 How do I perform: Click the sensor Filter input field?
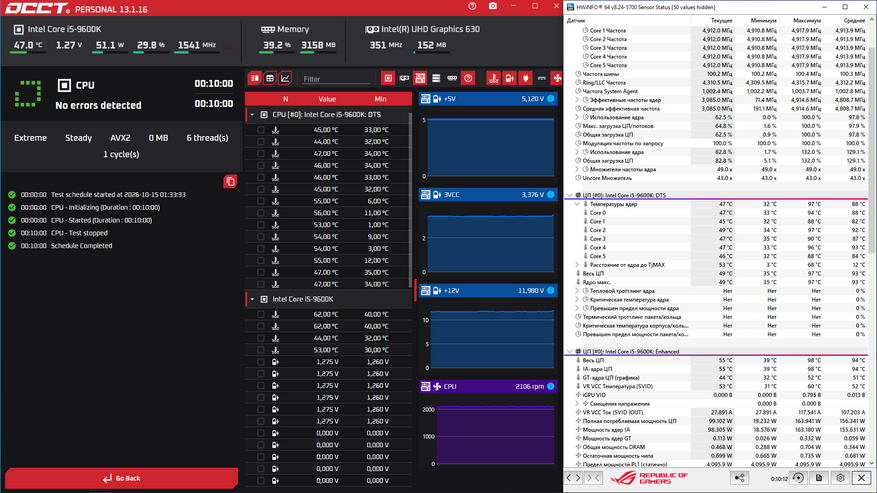(x=336, y=79)
